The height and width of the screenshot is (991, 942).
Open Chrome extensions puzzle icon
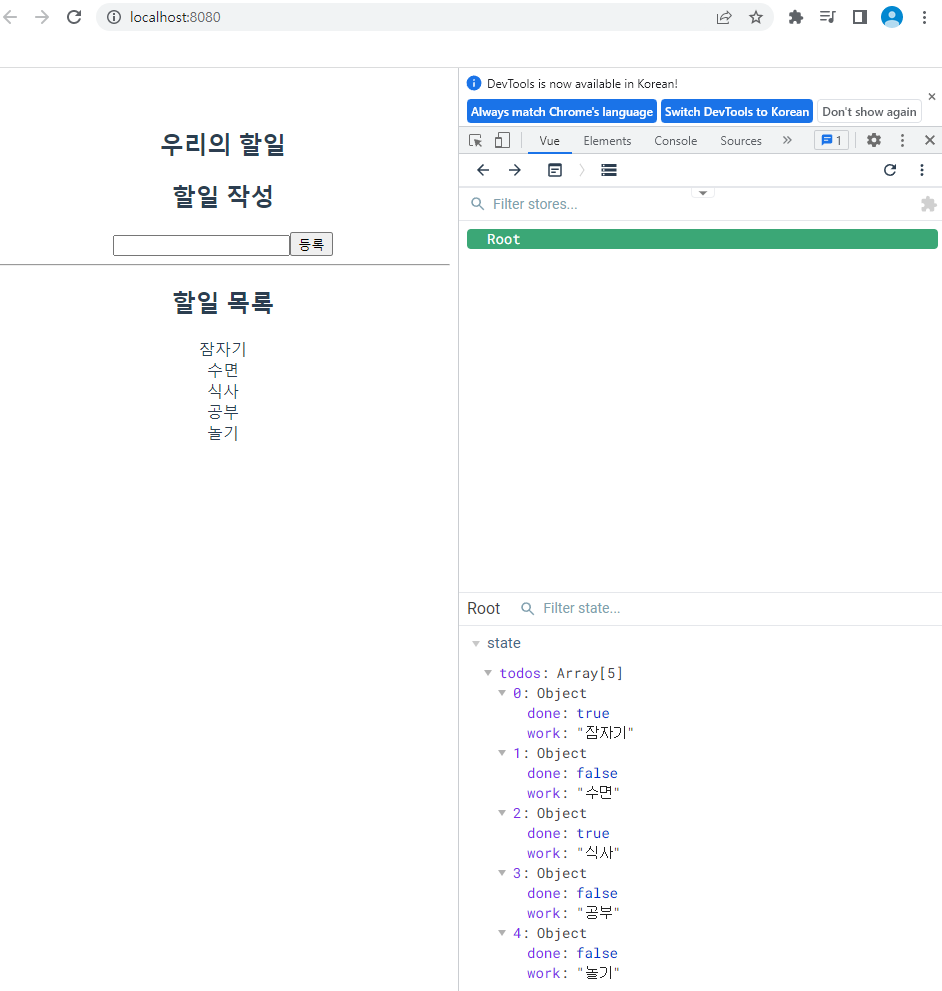795,17
